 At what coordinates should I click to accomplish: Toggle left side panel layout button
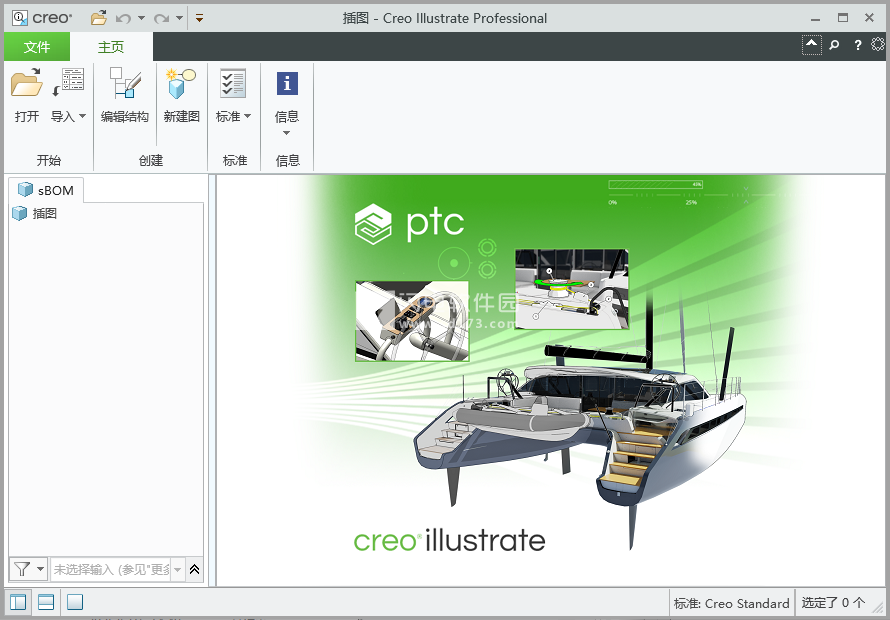tap(18, 602)
